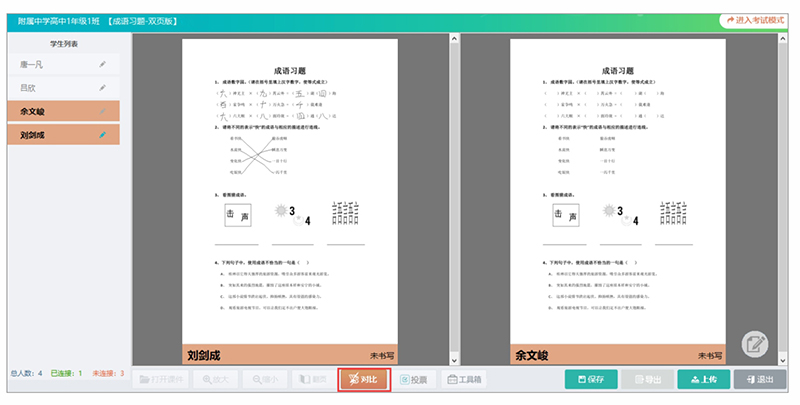Click 打开课件 open courseware button
800x405 pixels.
pos(161,380)
